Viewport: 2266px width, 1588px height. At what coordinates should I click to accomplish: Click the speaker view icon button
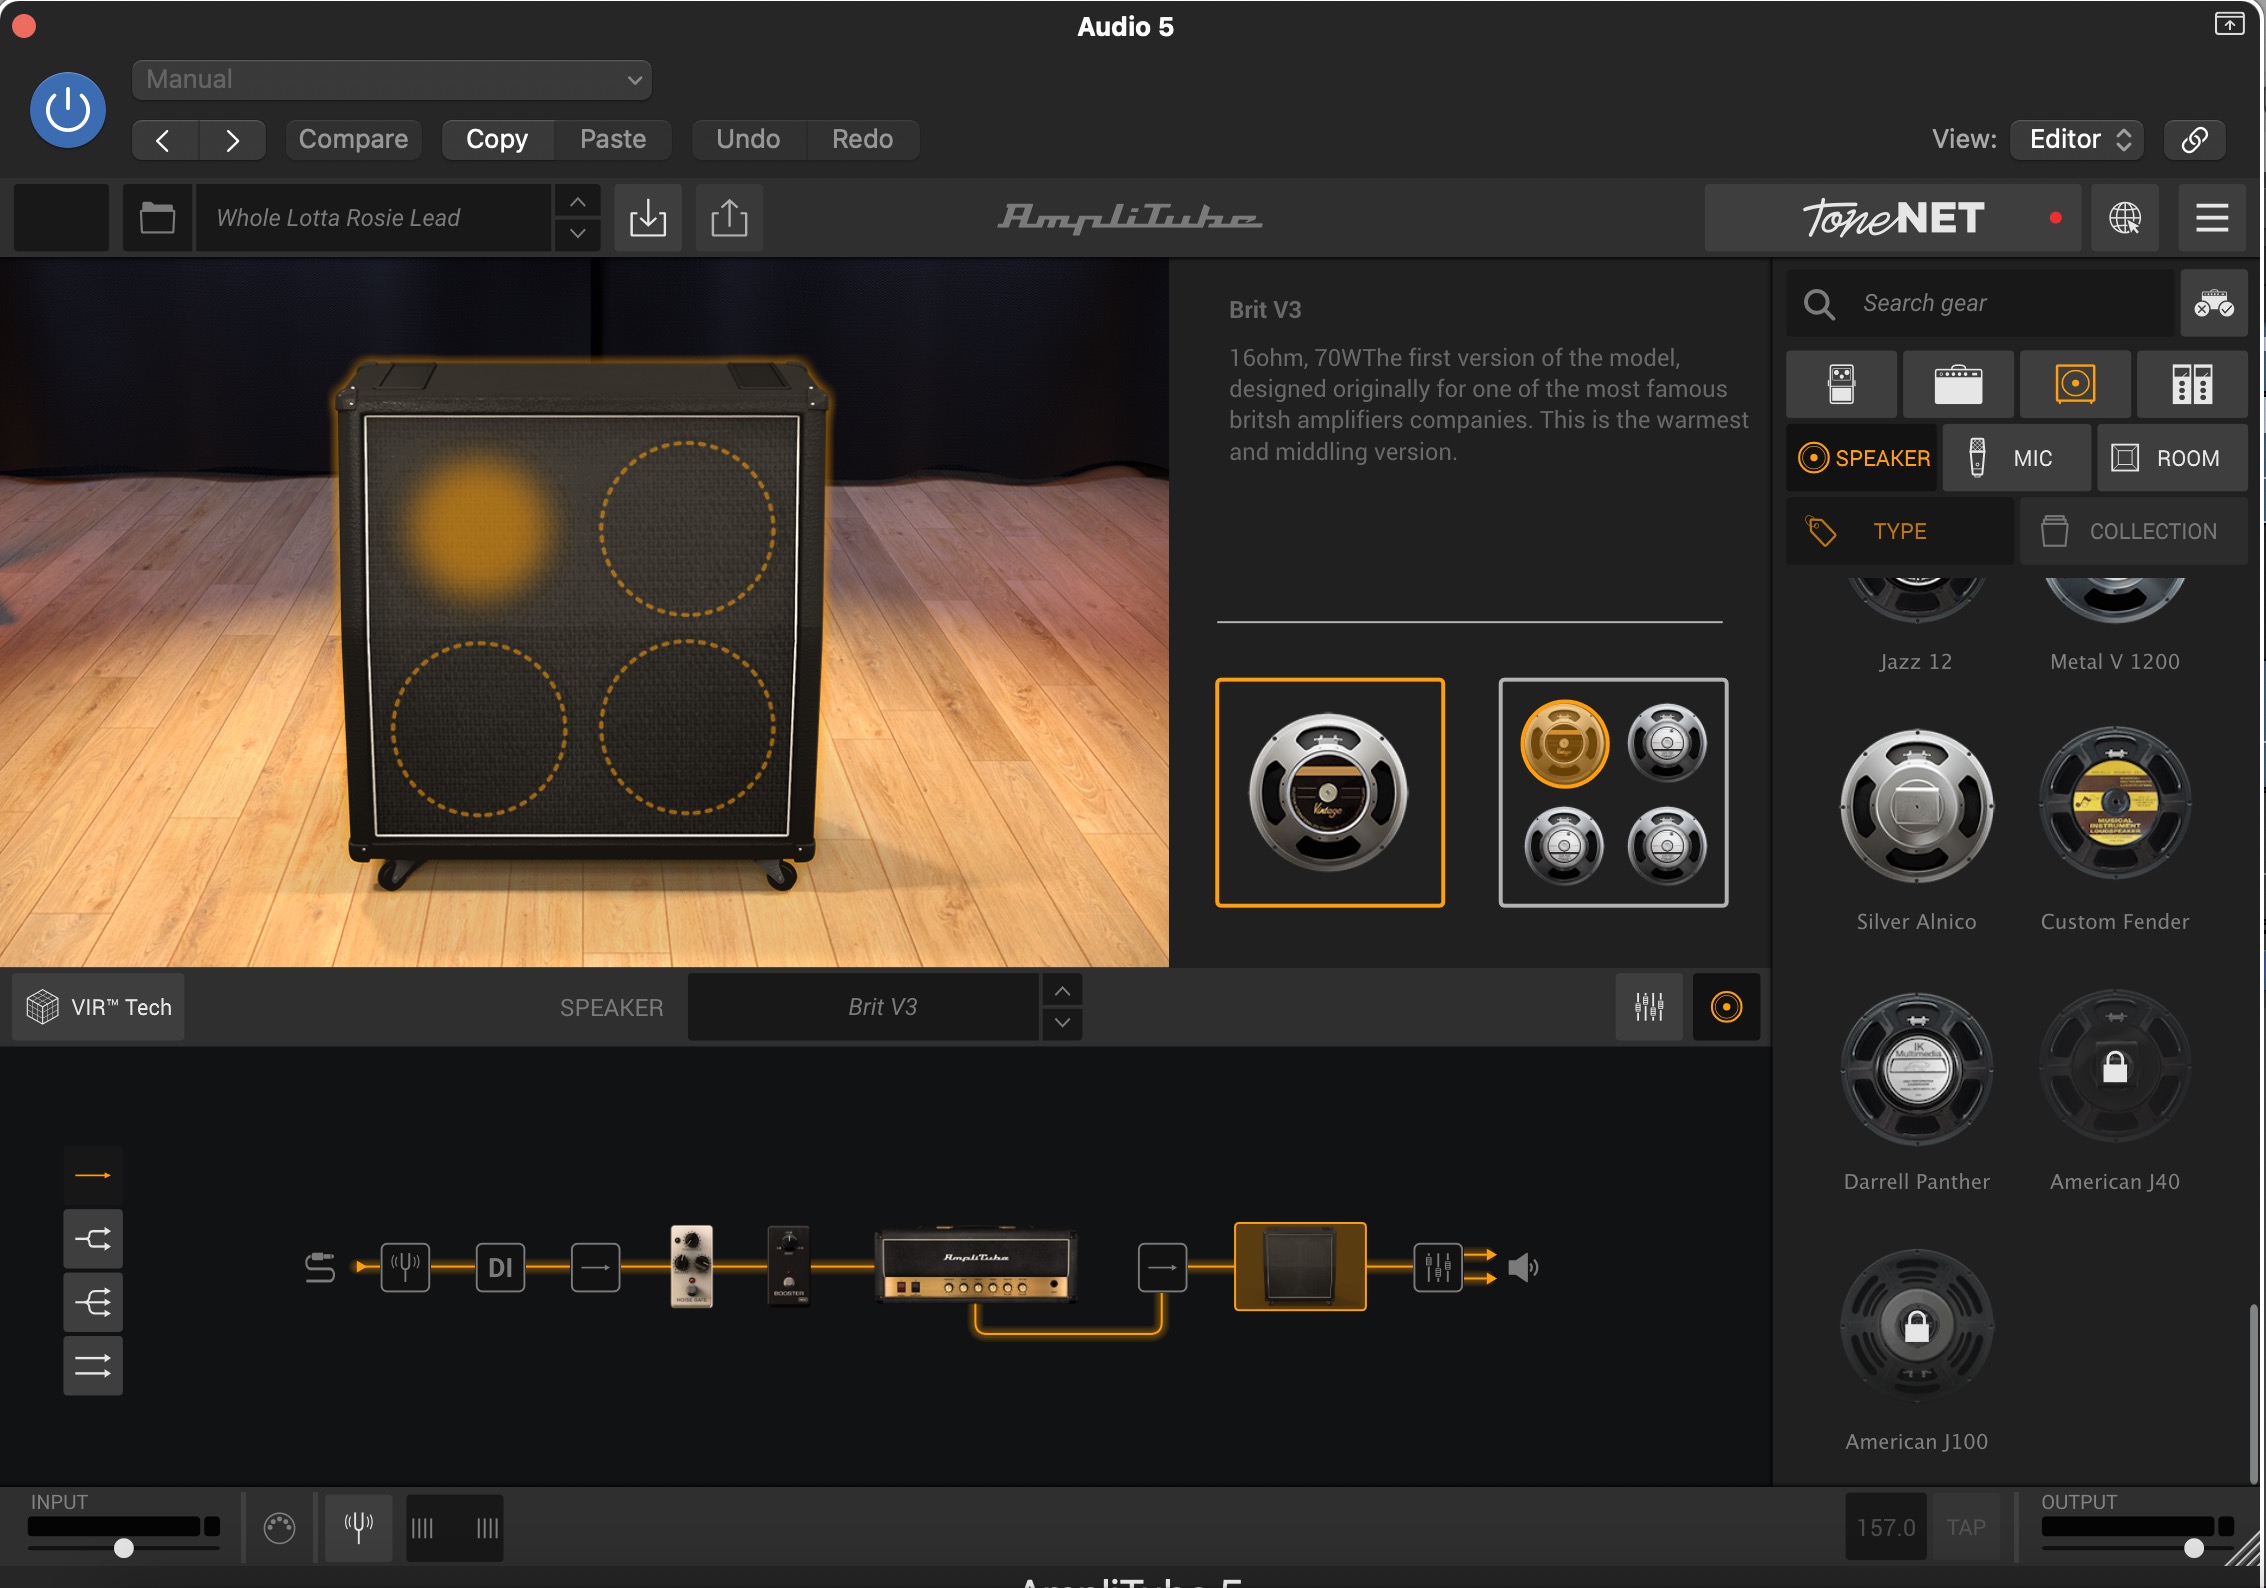coord(1726,1007)
